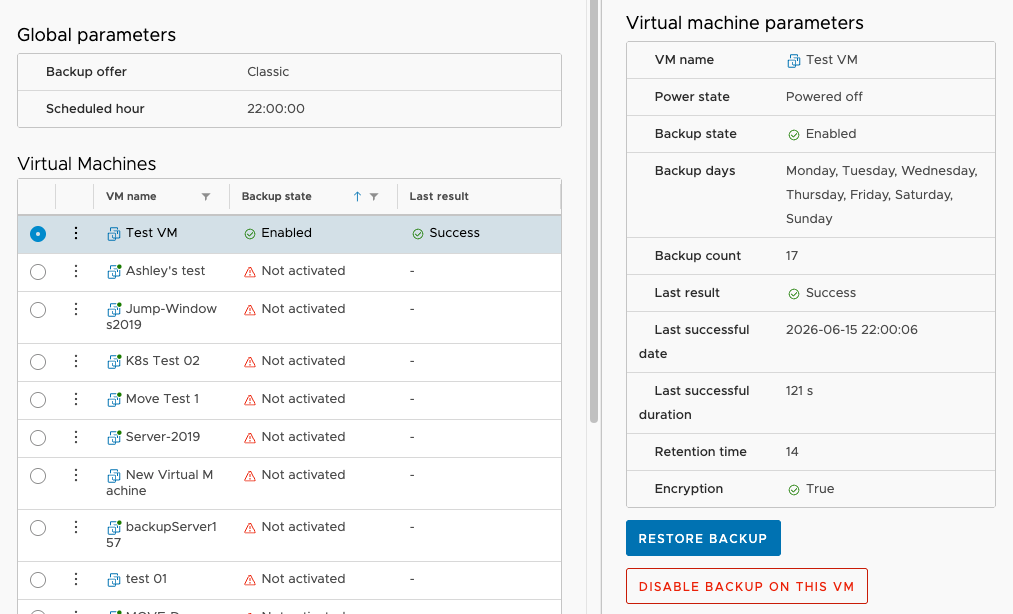Open the VM name column filter
Screen dimensions: 1013x614
(x=205, y=196)
